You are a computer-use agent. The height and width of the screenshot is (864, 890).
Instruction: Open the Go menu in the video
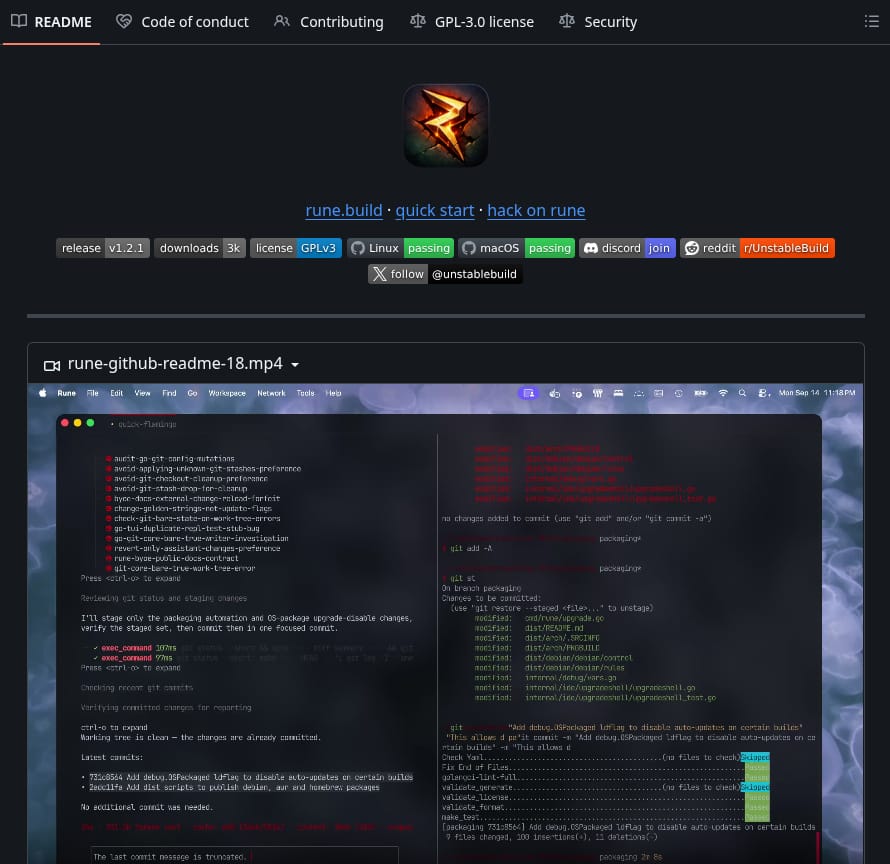[192, 393]
